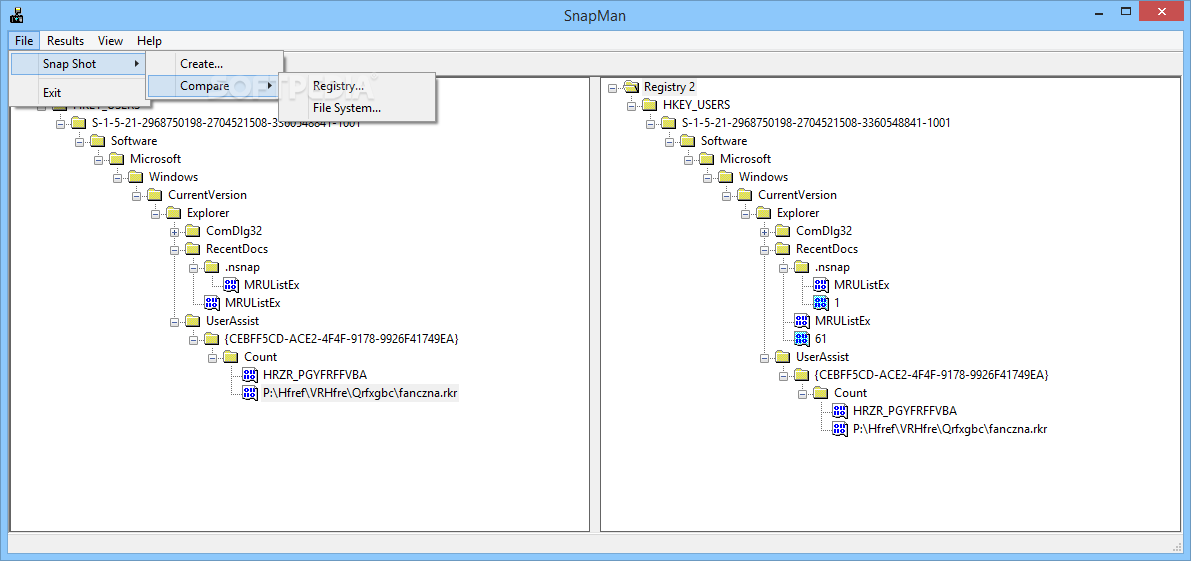The width and height of the screenshot is (1191, 561).
Task: Select the Registry 2 root label
Action: 669,87
